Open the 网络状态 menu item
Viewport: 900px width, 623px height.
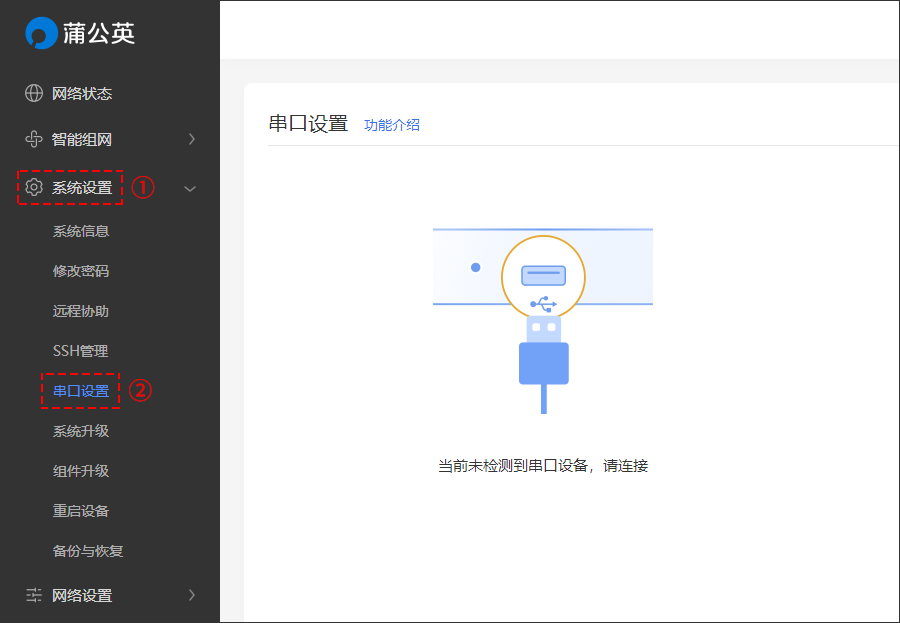pyautogui.click(x=82, y=94)
